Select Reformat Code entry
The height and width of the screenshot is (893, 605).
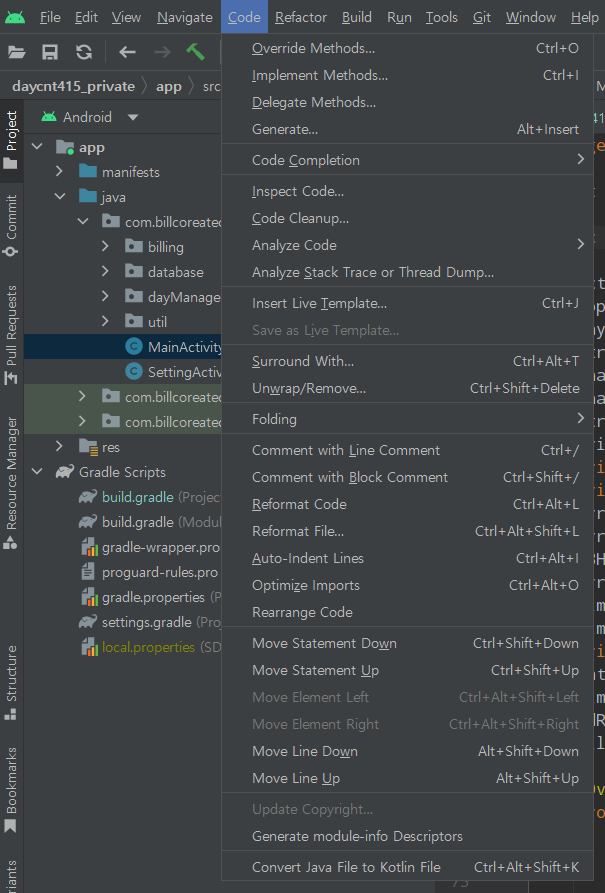coord(407,504)
